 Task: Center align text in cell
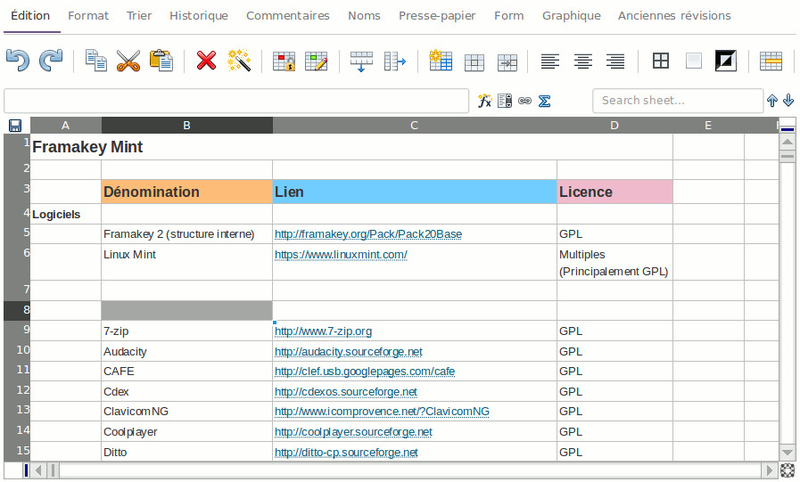coord(583,61)
